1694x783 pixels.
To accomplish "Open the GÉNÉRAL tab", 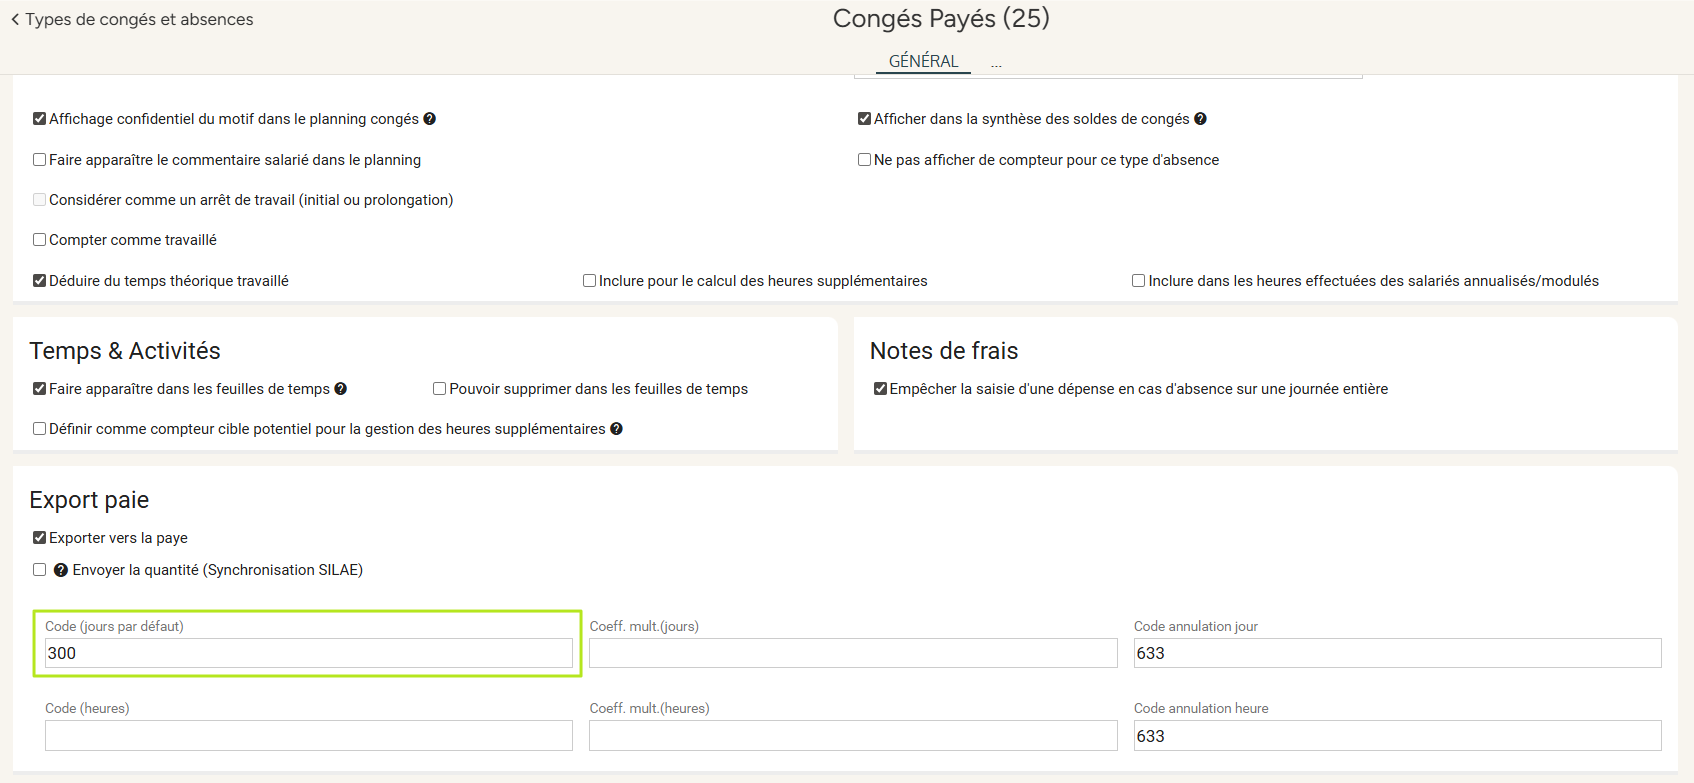I will coord(923,61).
